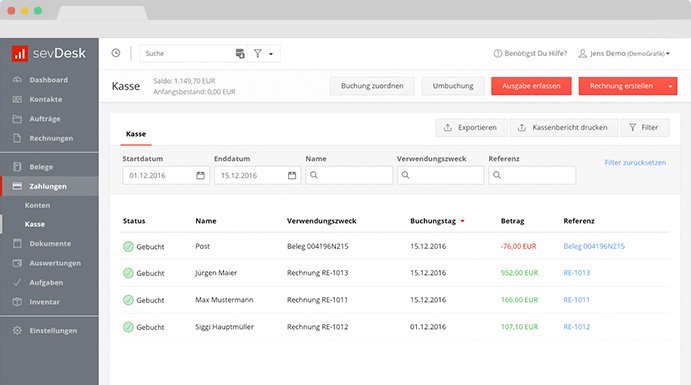Expand the search filter dropdown arrow
Image resolution: width=691 pixels, height=385 pixels.
(271, 54)
